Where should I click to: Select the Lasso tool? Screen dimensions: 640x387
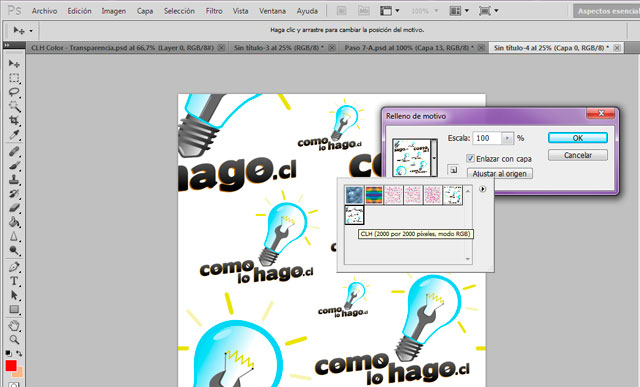[x=14, y=92]
